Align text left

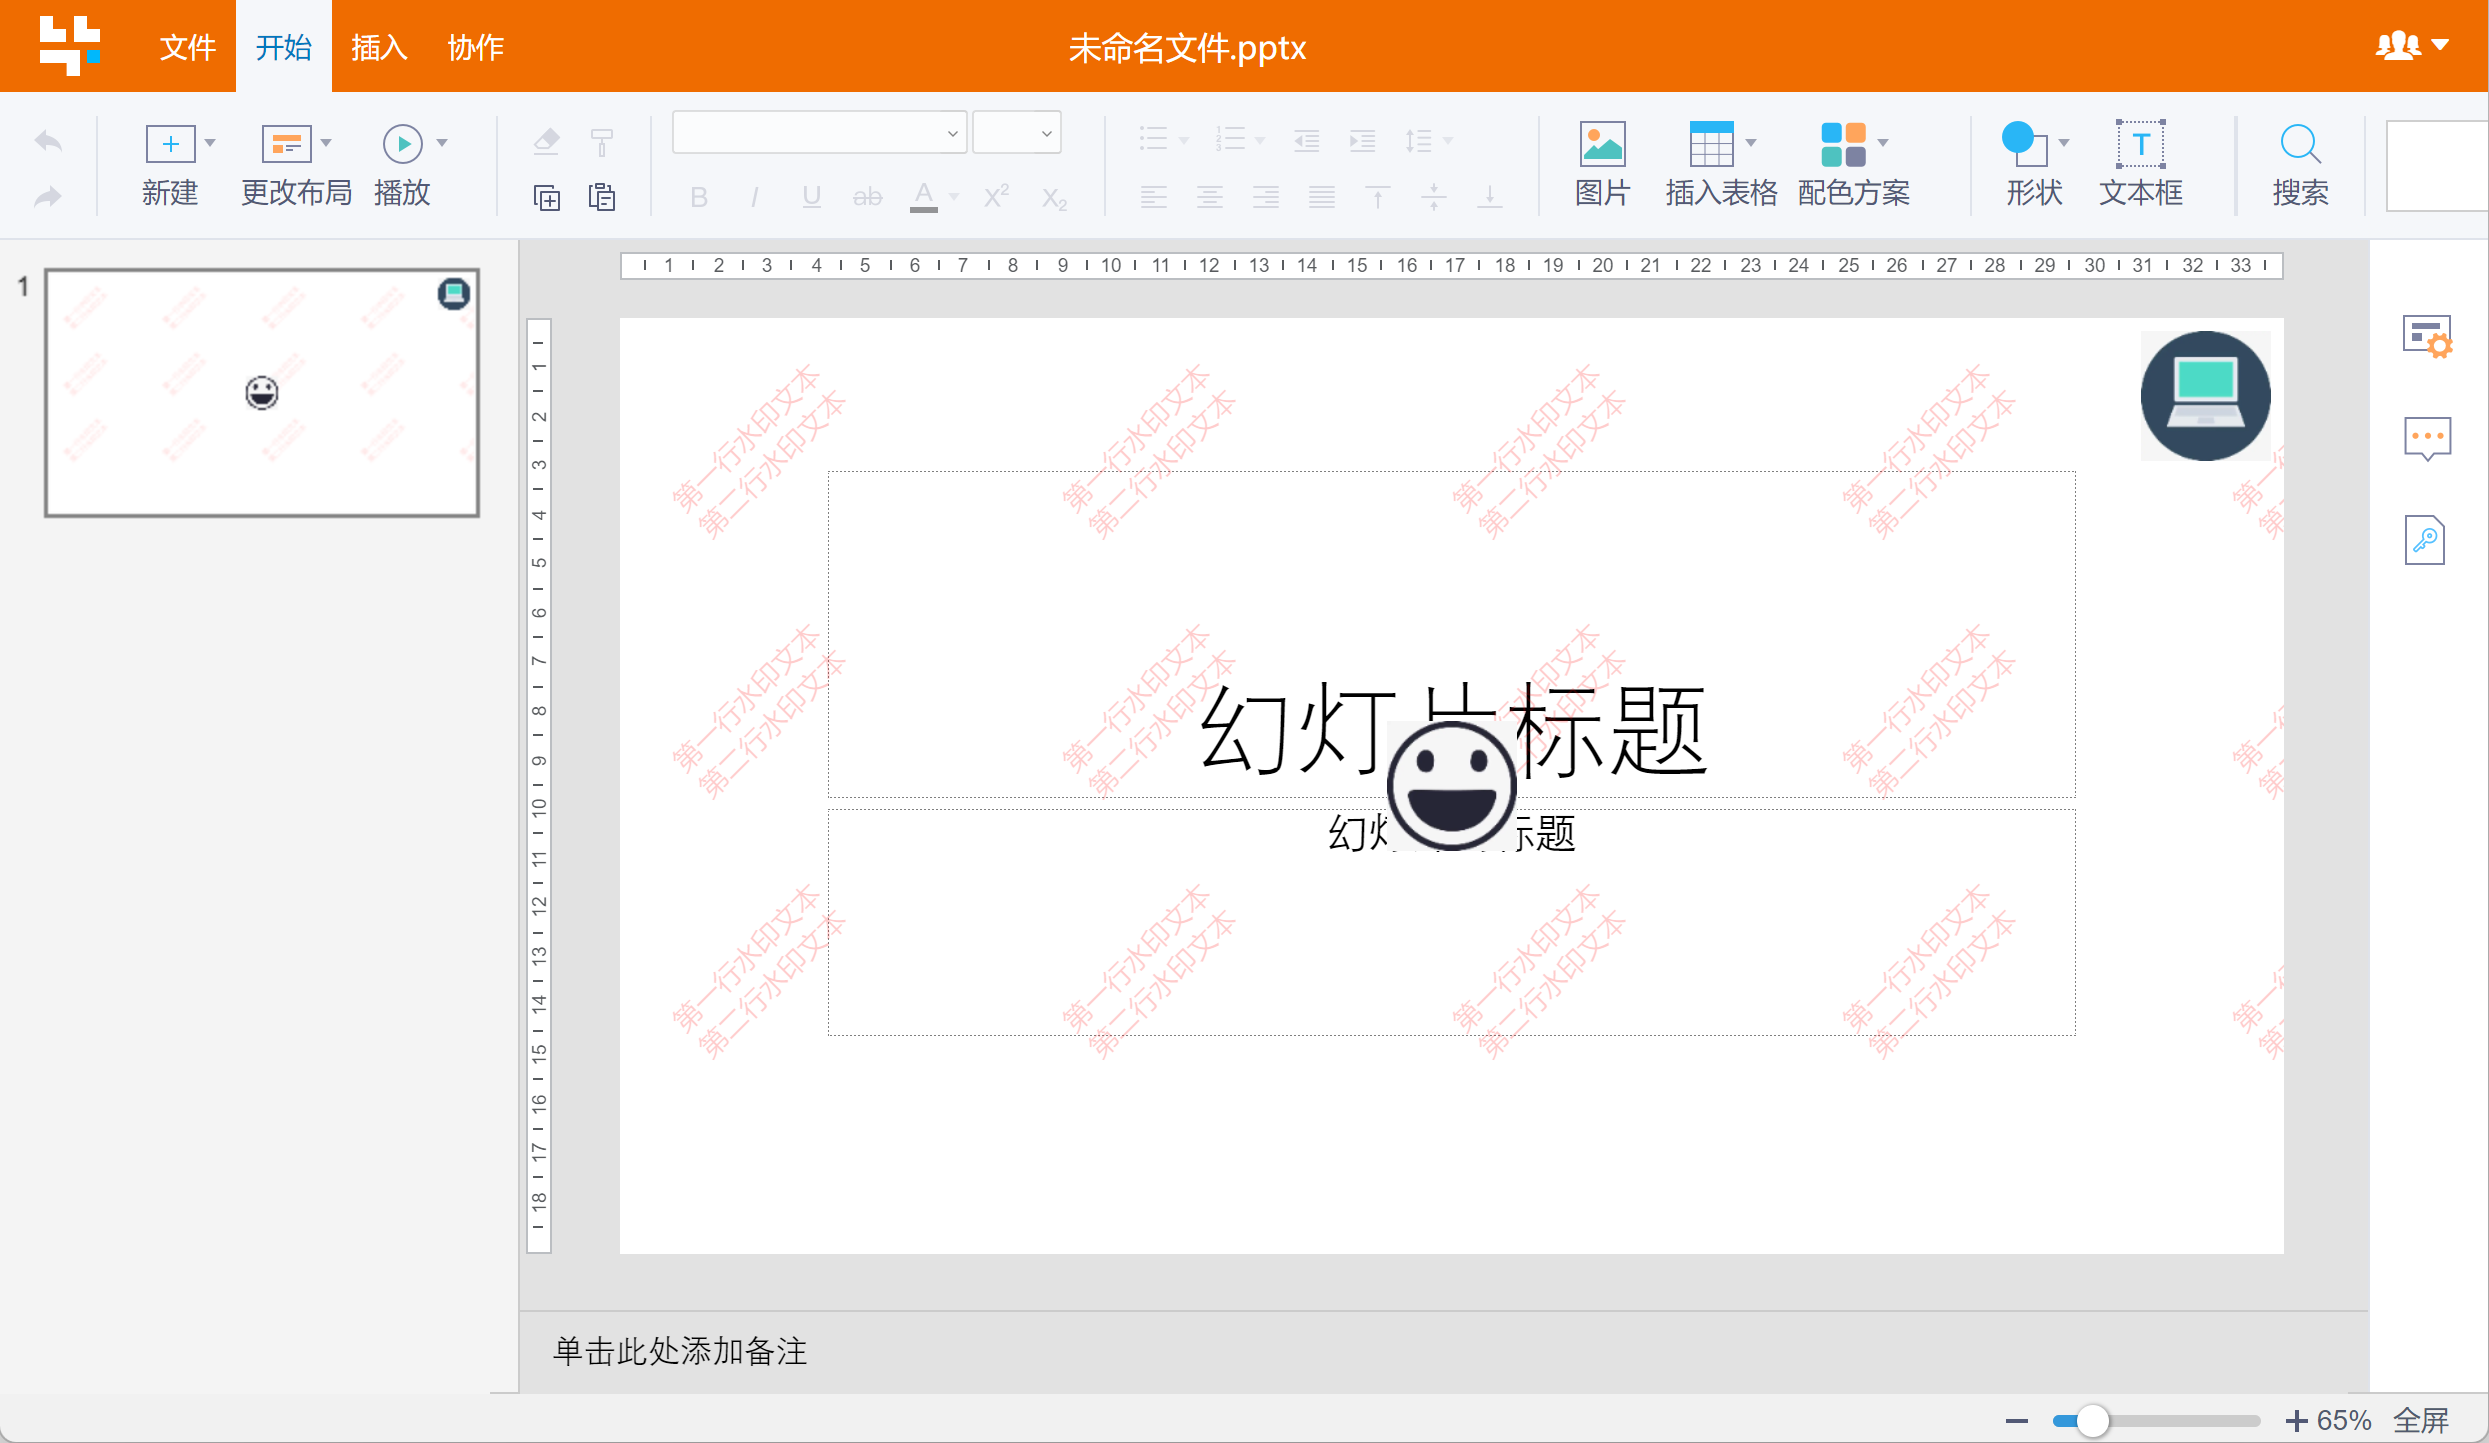[1154, 197]
